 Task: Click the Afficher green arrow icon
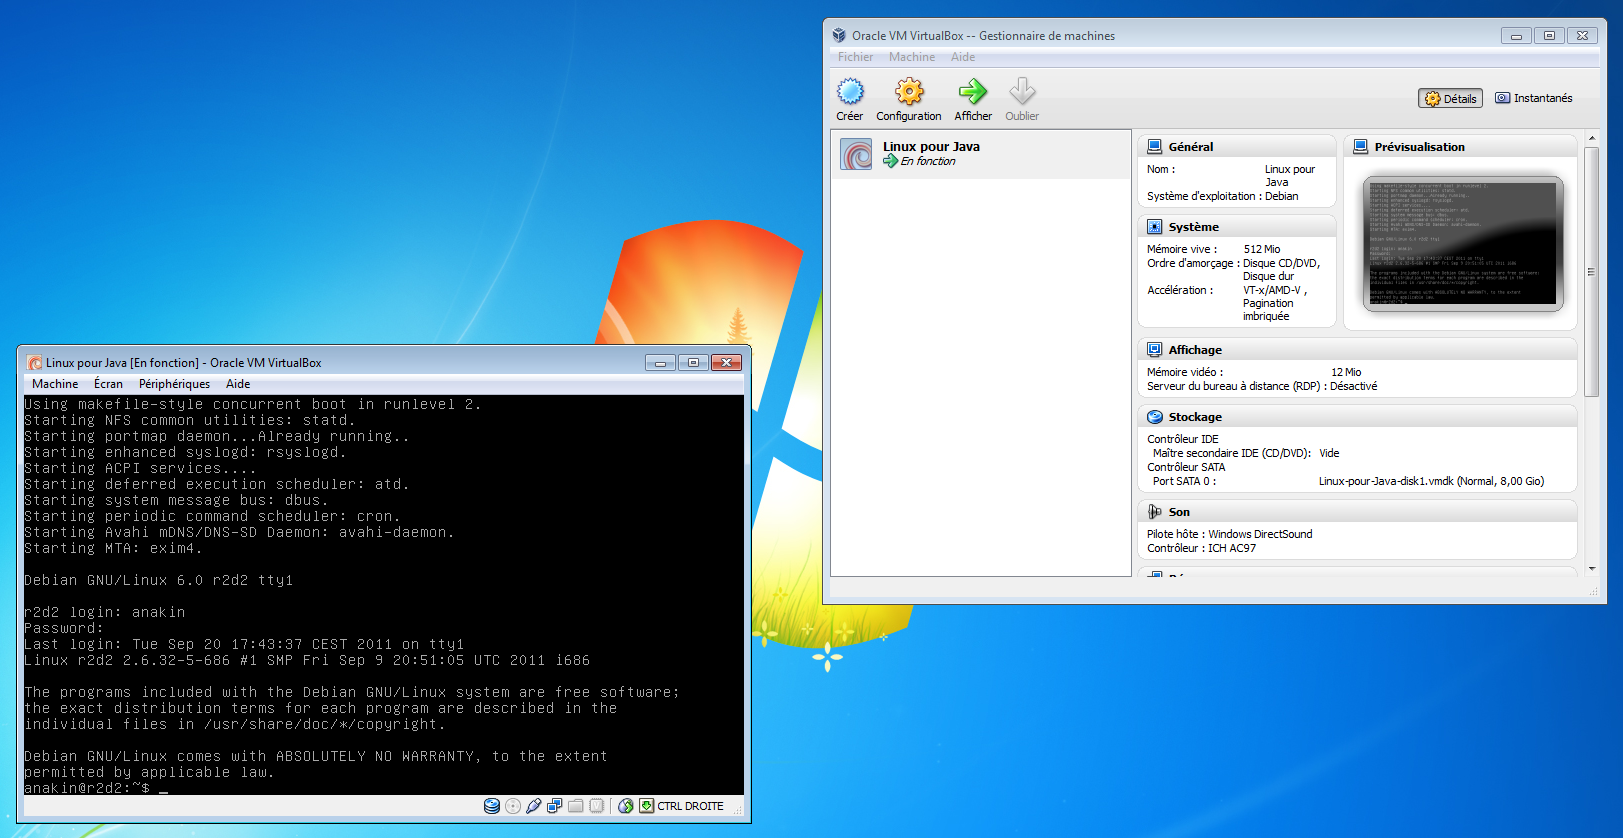[x=973, y=92]
